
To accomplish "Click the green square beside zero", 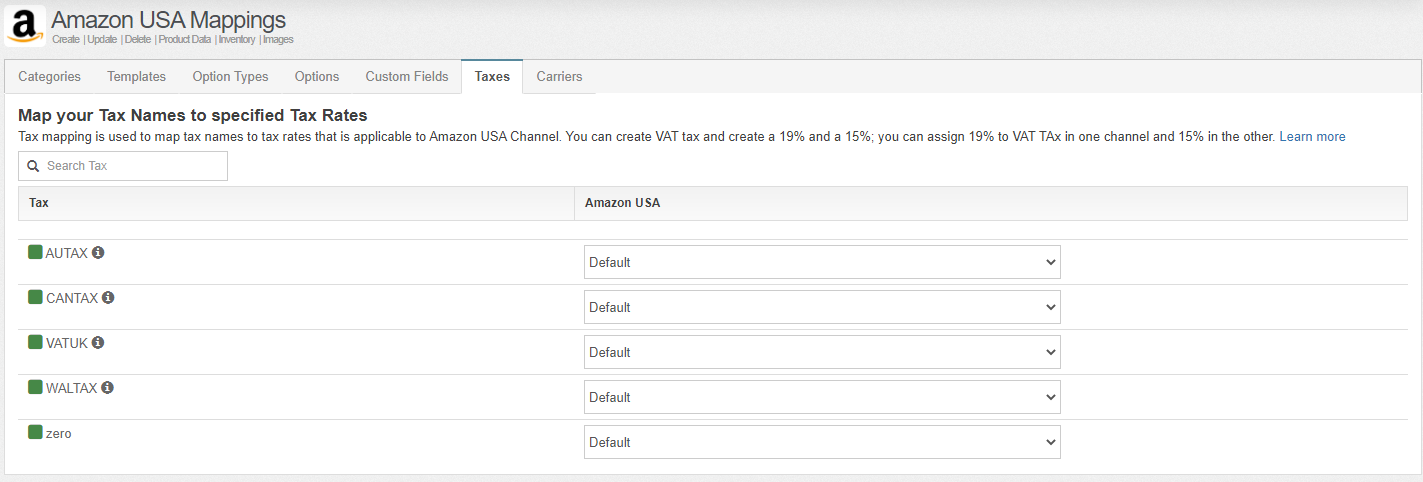I will tap(35, 432).
